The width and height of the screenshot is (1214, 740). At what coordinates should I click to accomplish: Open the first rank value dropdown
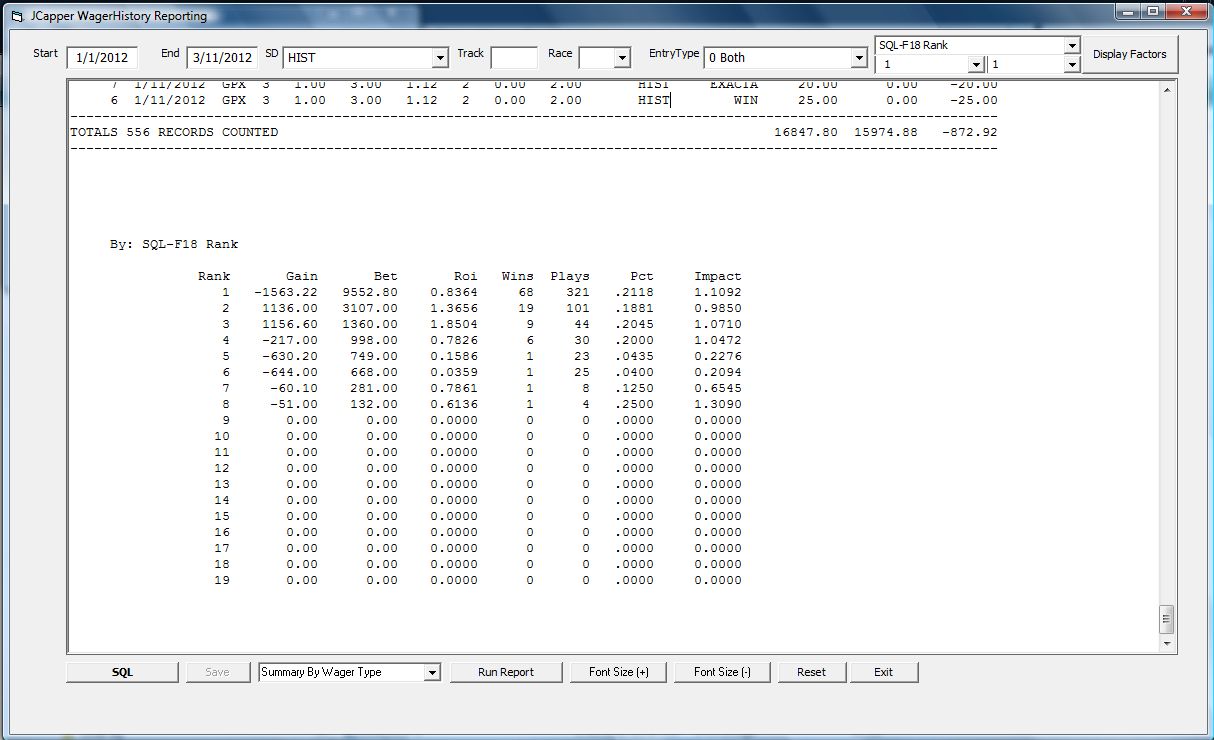(975, 65)
